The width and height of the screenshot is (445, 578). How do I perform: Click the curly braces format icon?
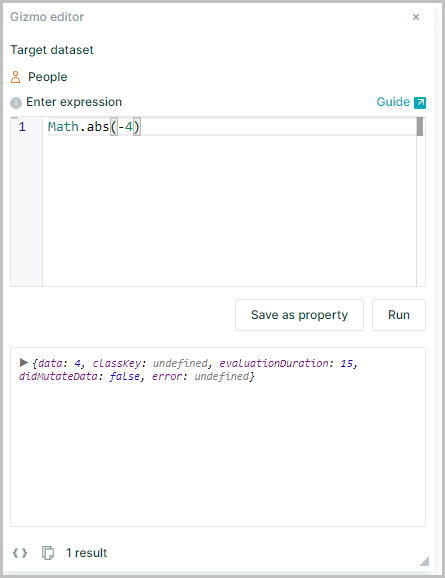point(20,553)
